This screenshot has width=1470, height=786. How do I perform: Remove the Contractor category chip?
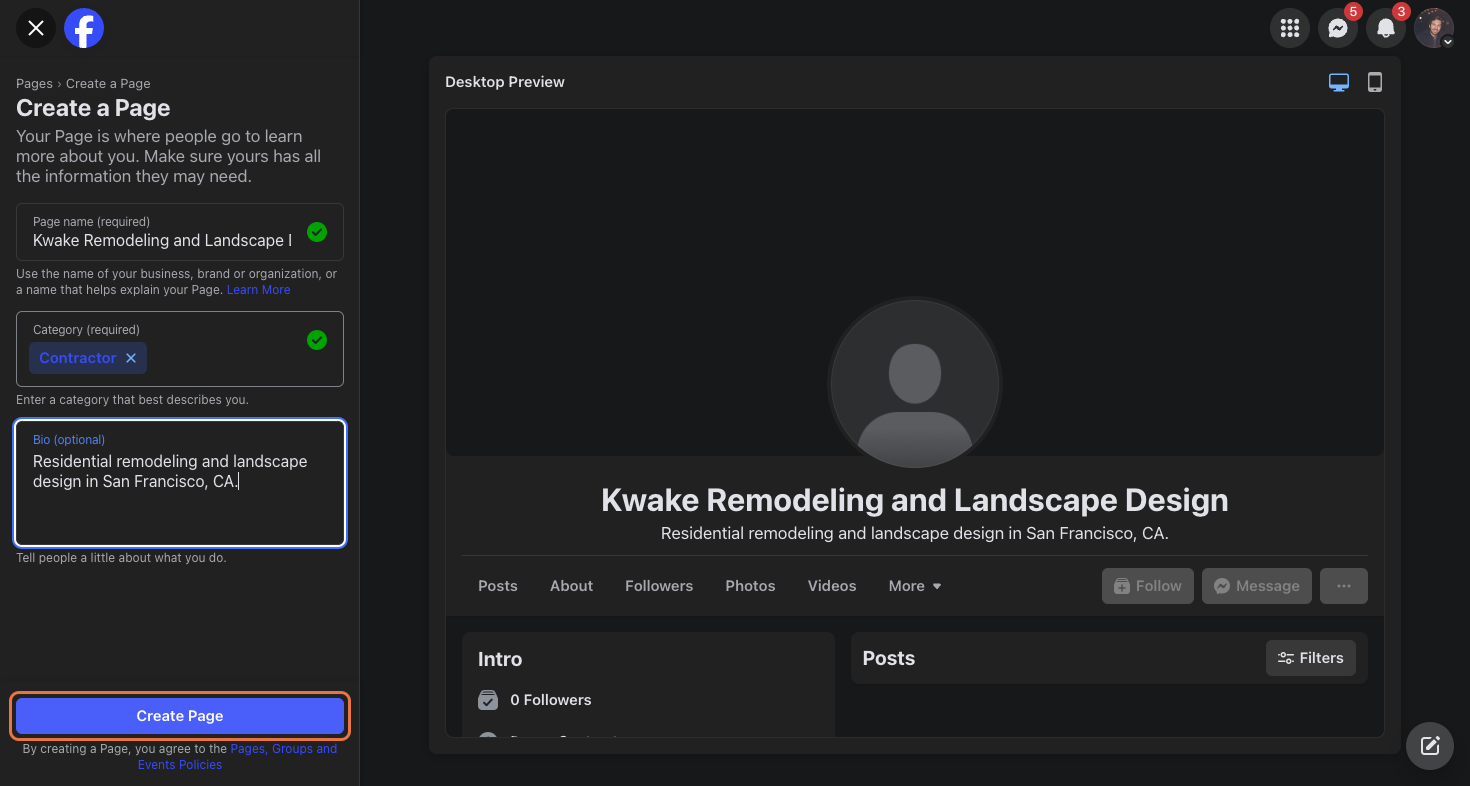tap(131, 358)
